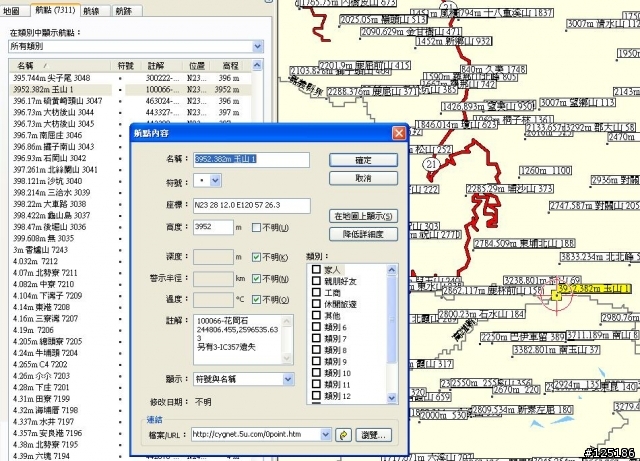Image resolution: width=640 pixels, height=461 pixels.
Task: Click the 降低詳細度 button
Action: click(x=363, y=234)
